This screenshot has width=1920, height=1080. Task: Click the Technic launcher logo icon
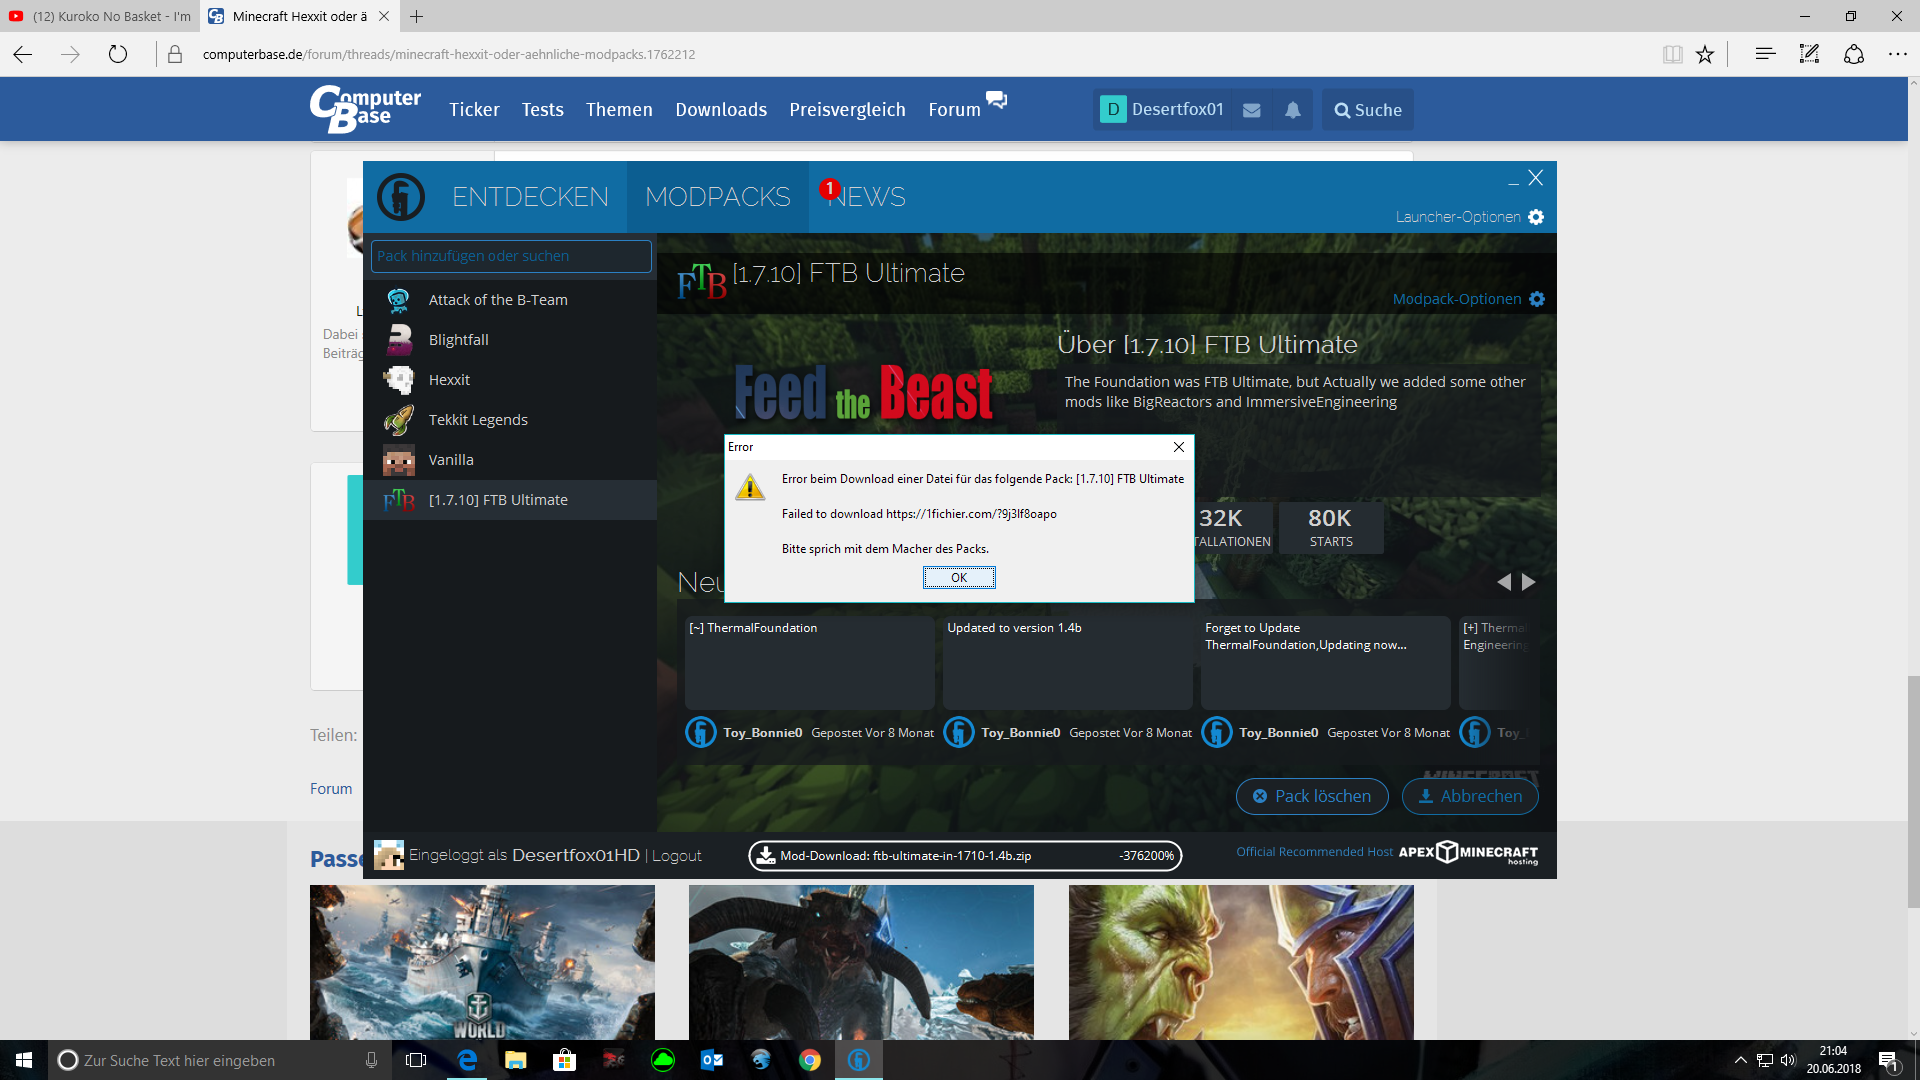coord(401,197)
